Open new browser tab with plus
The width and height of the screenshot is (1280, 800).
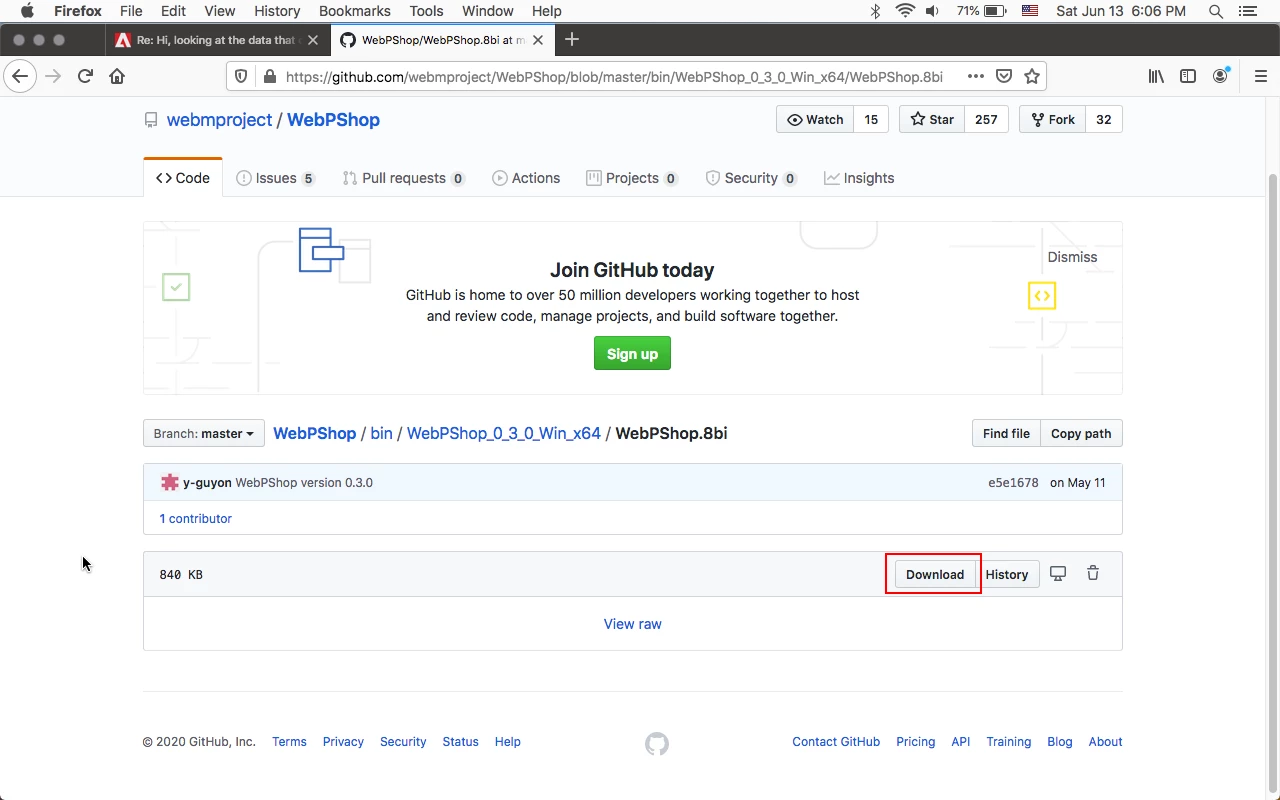(x=572, y=39)
